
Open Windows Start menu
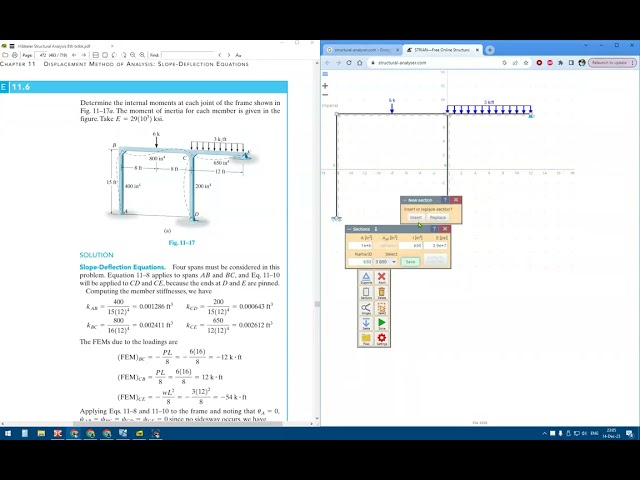[8, 433]
